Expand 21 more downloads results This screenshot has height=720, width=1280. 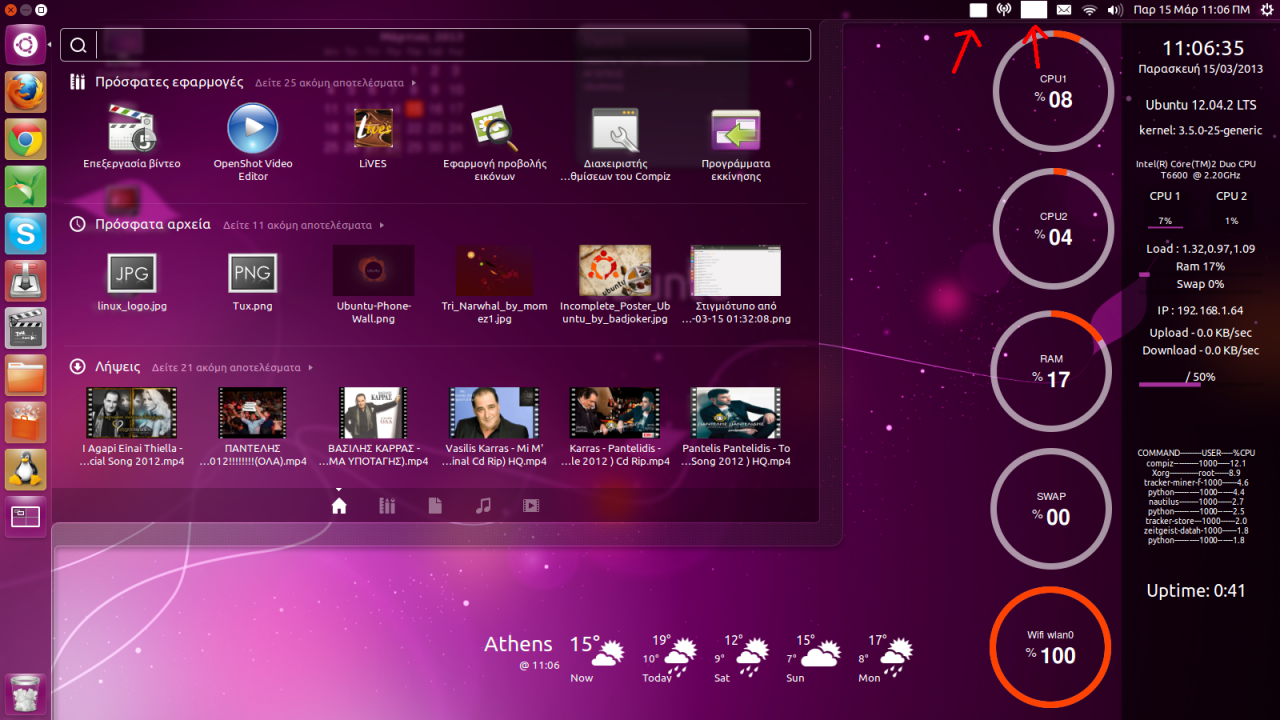(x=226, y=368)
